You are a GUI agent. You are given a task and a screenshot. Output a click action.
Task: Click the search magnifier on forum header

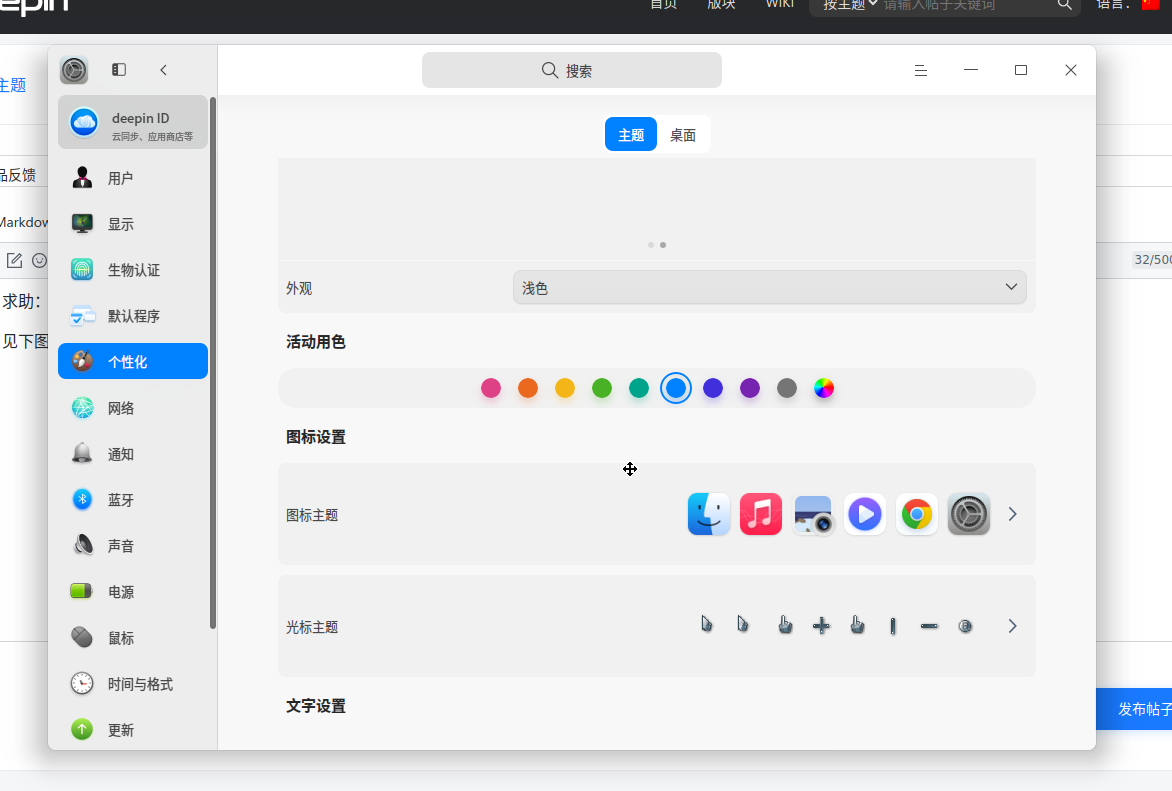pos(1064,5)
